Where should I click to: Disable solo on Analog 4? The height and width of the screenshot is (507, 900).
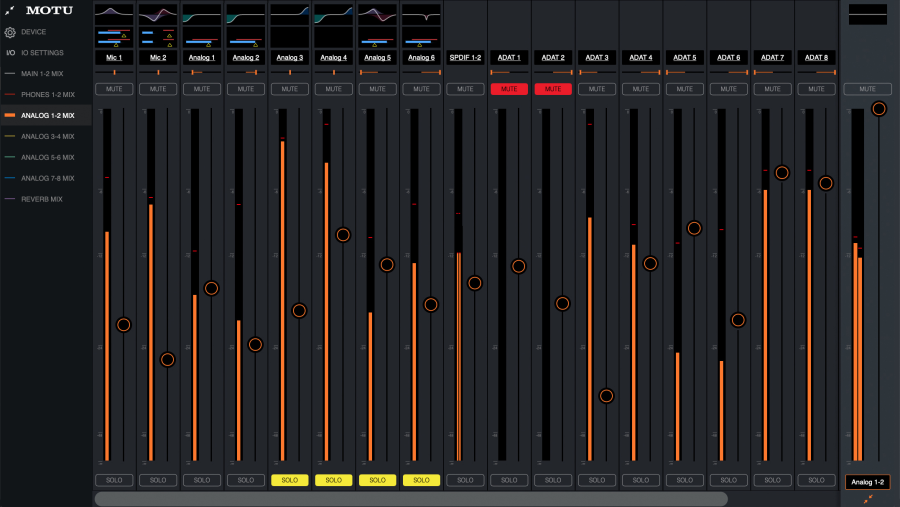coord(333,480)
